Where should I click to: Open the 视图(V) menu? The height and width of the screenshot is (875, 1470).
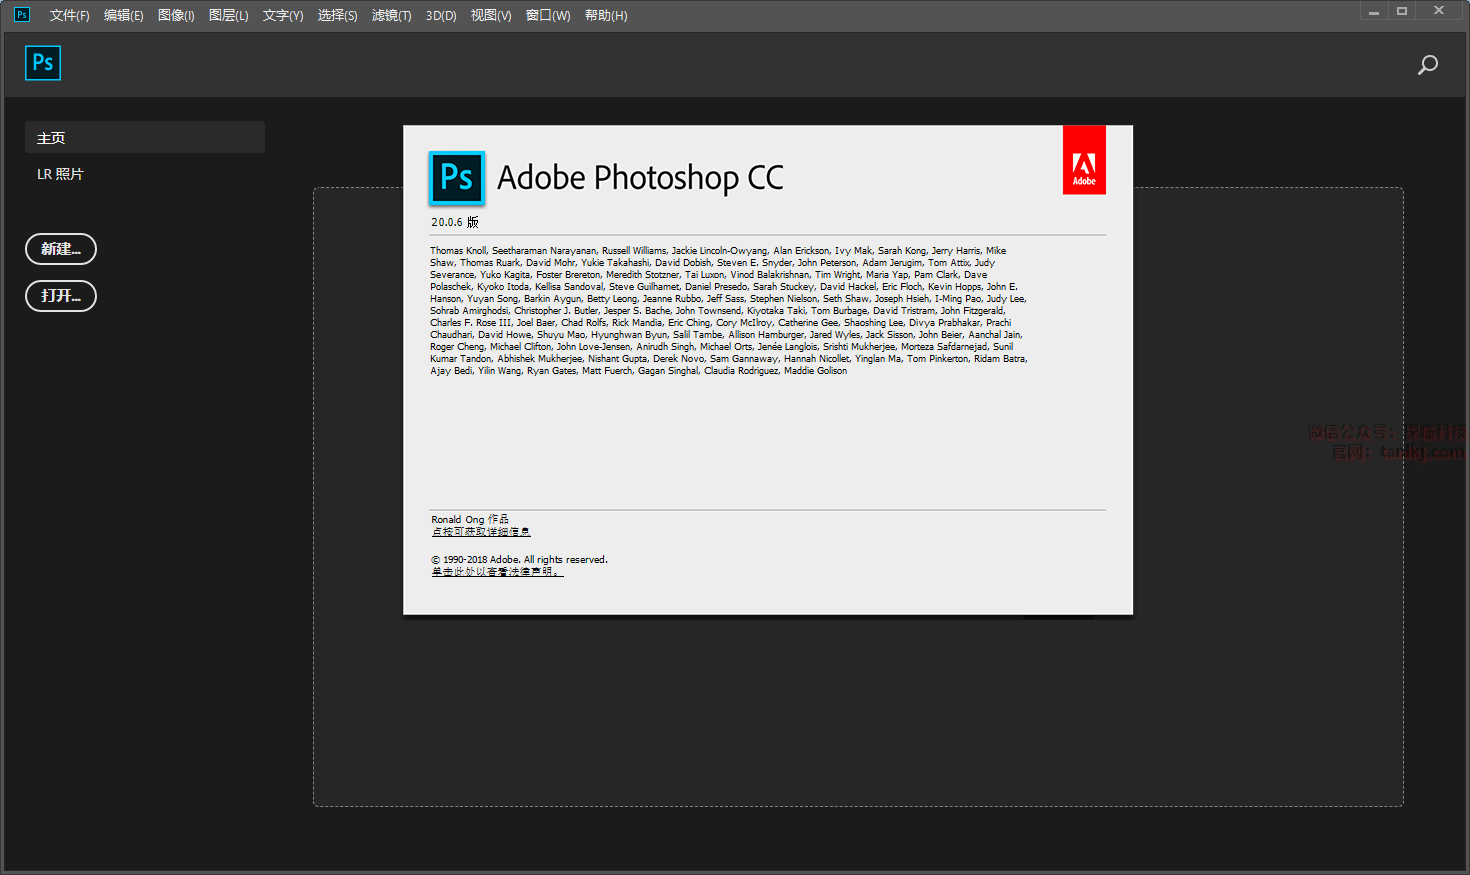click(x=491, y=16)
